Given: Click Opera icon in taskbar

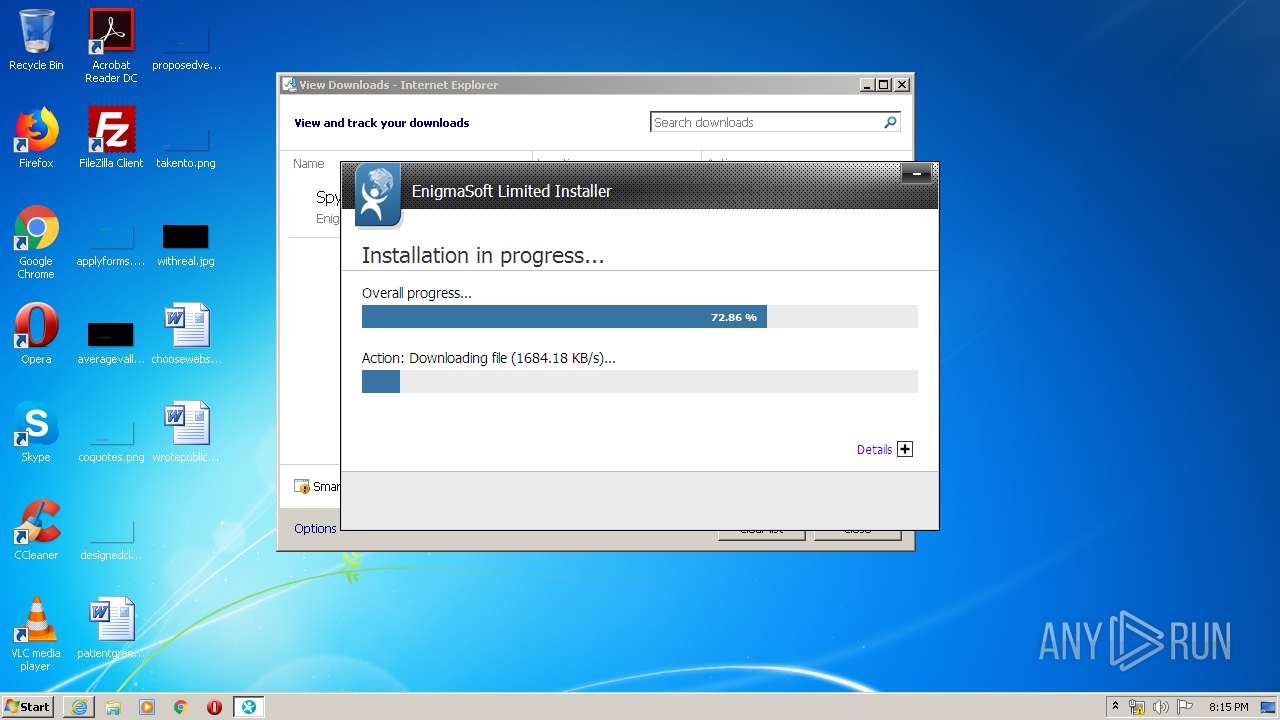Looking at the screenshot, I should pyautogui.click(x=214, y=707).
